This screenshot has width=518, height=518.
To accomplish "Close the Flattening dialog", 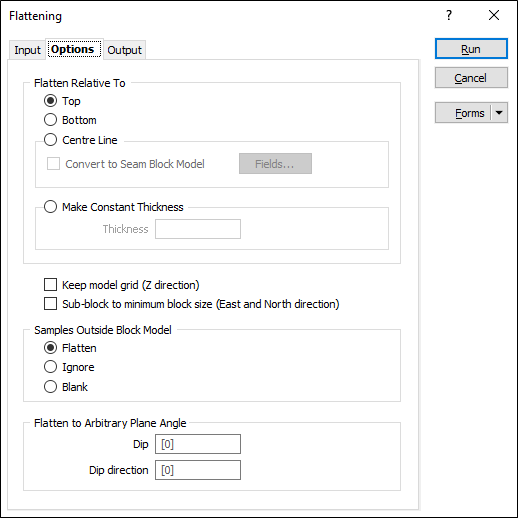I will coord(494,15).
